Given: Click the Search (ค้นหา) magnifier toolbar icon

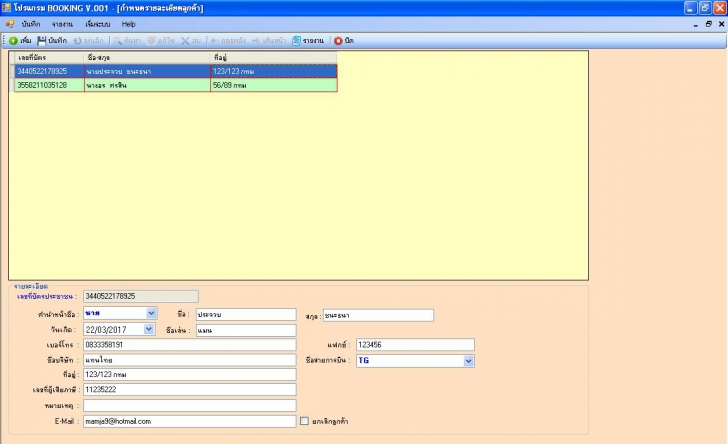Looking at the screenshot, I should pyautogui.click(x=118, y=41).
